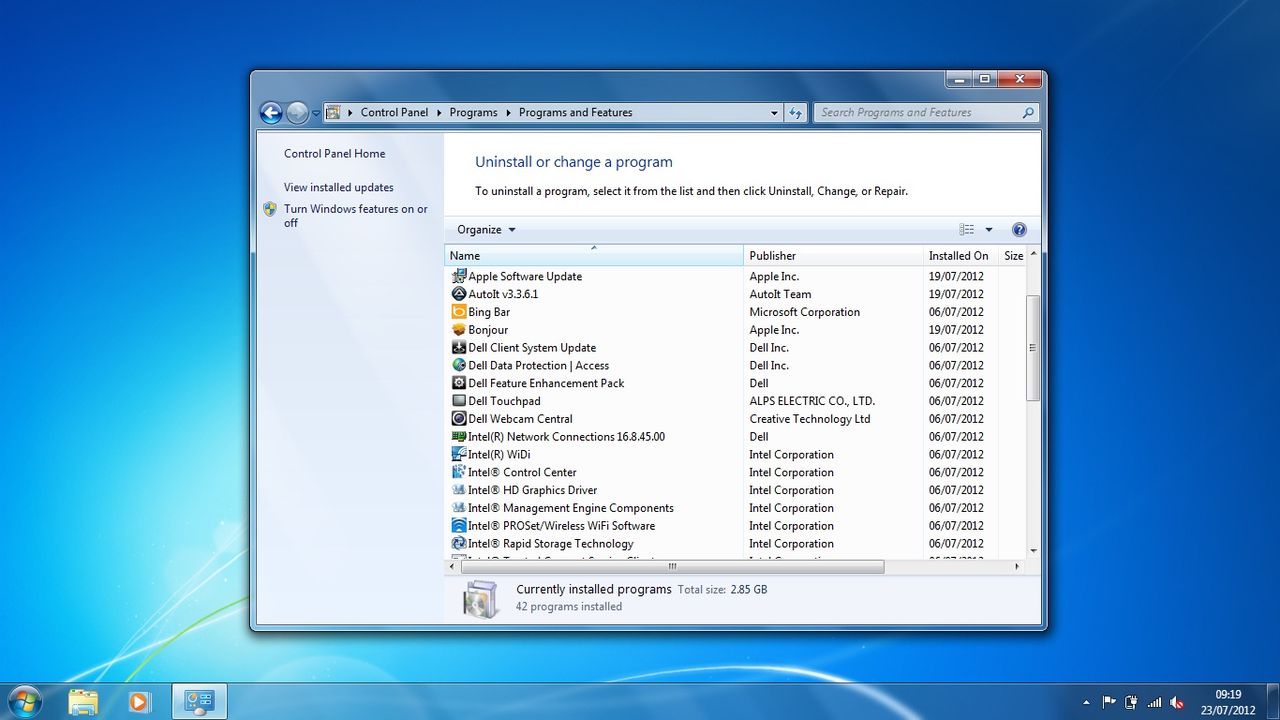Click the Control Panel address bar icon
Screen dimensions: 1280x720
tap(334, 113)
